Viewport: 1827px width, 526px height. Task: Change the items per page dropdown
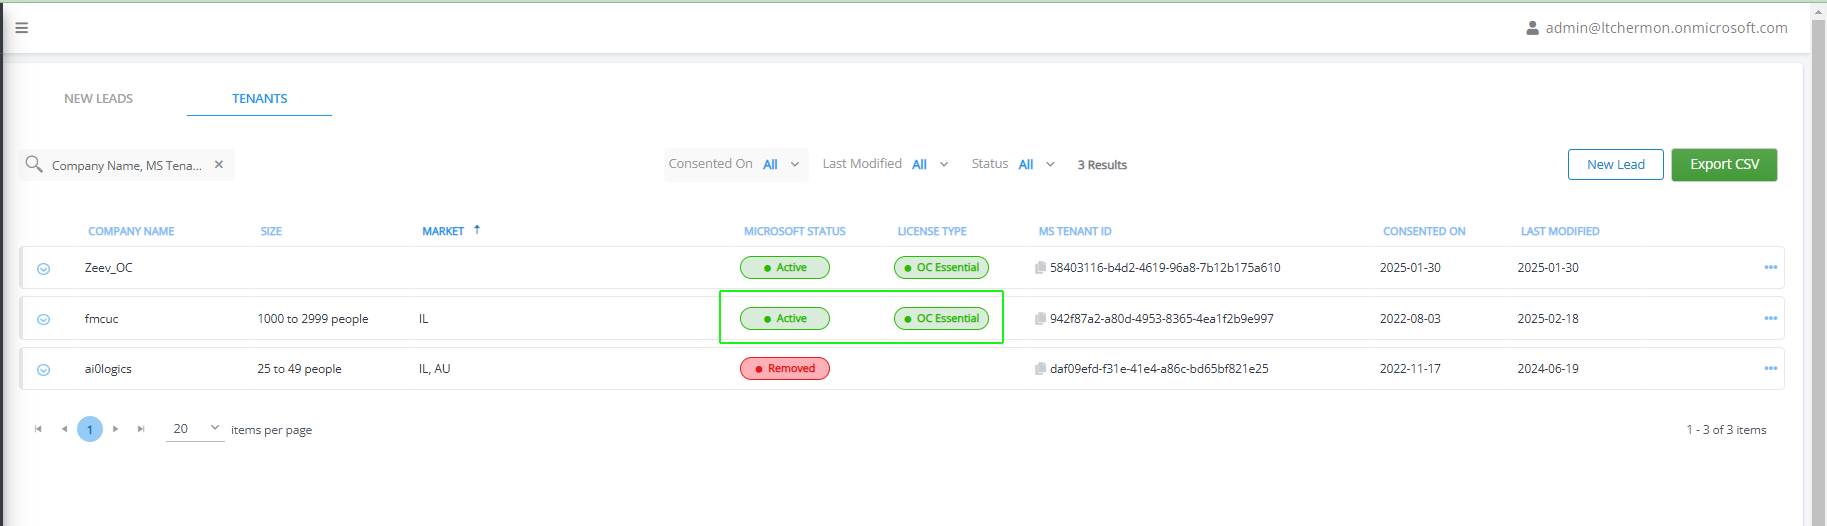pyautogui.click(x=195, y=429)
